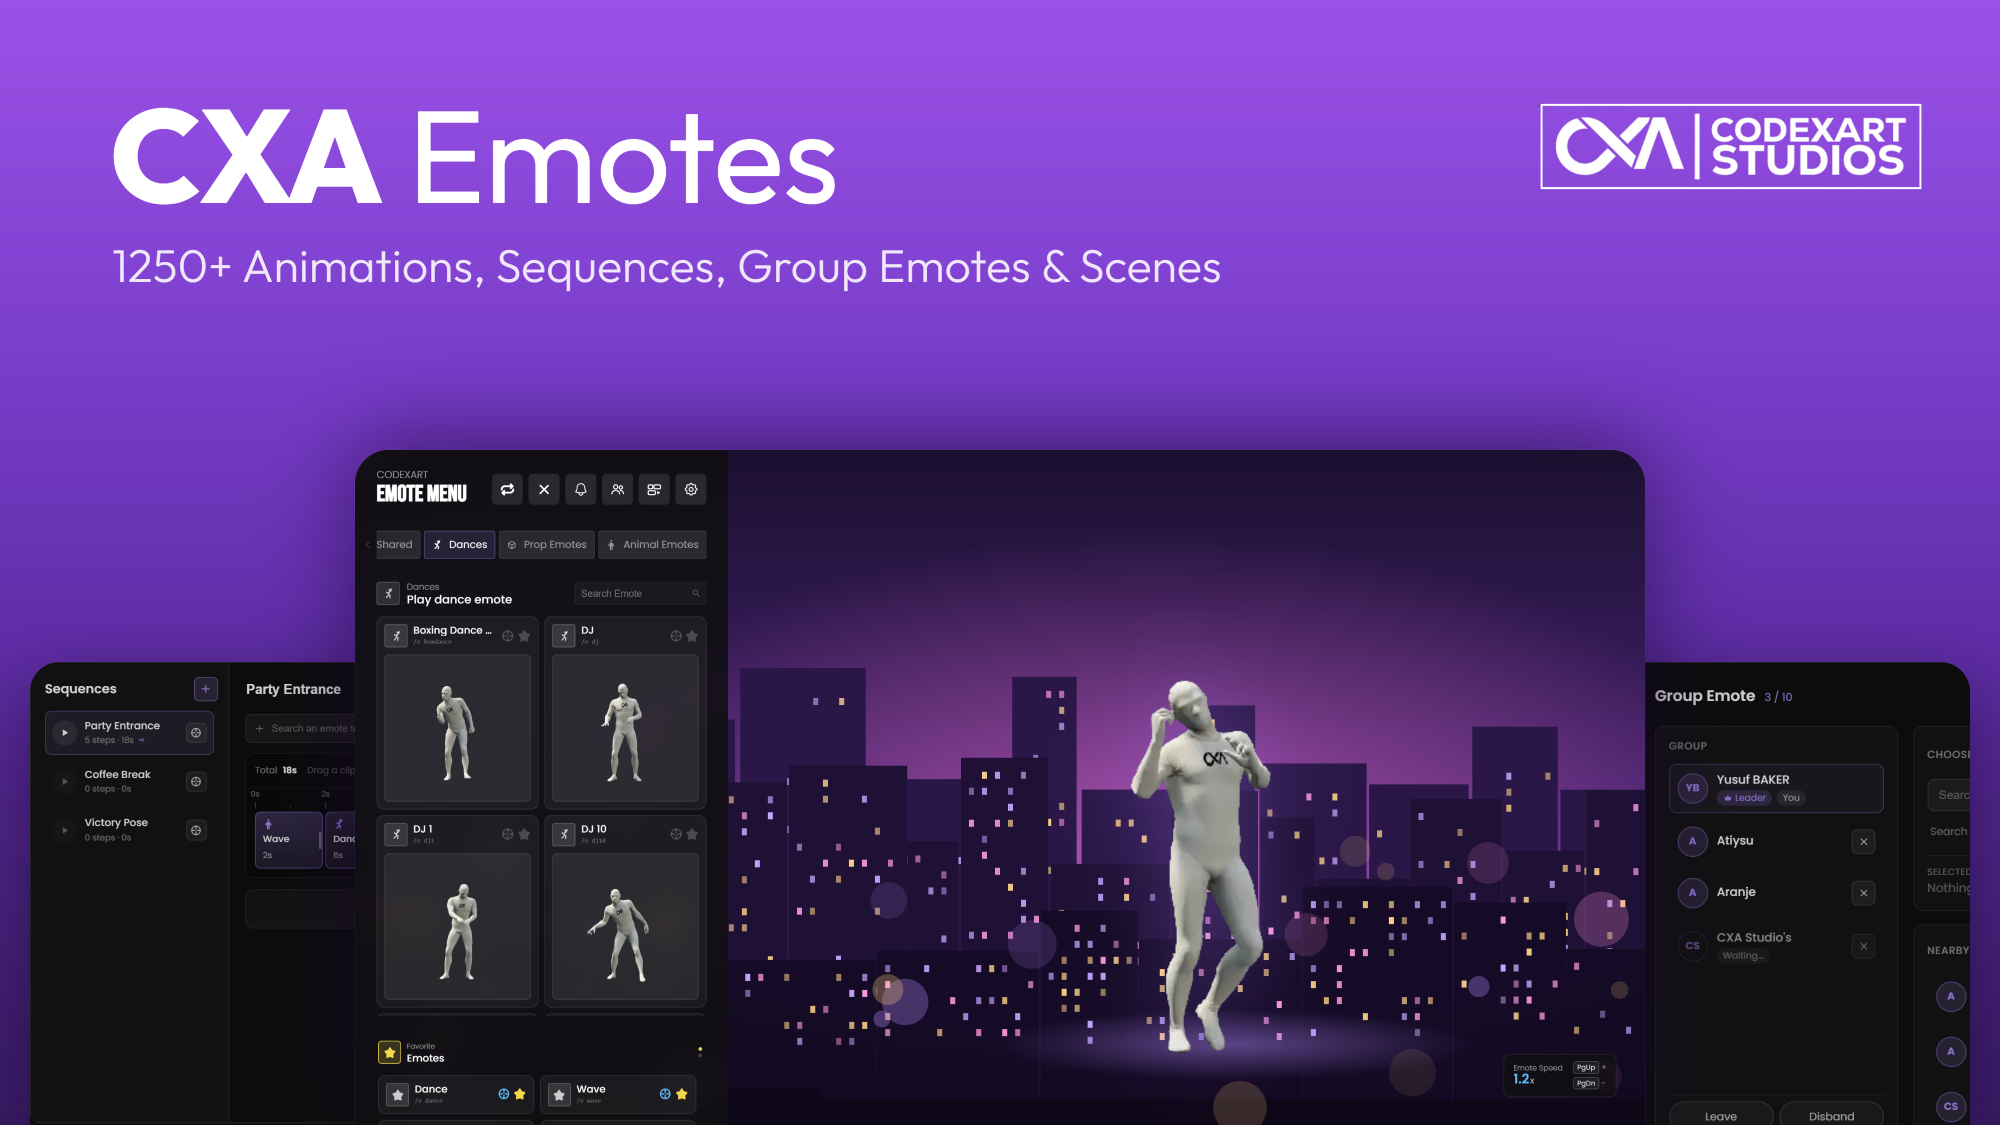Open the settings gear icon in Emote Menu

tap(691, 490)
